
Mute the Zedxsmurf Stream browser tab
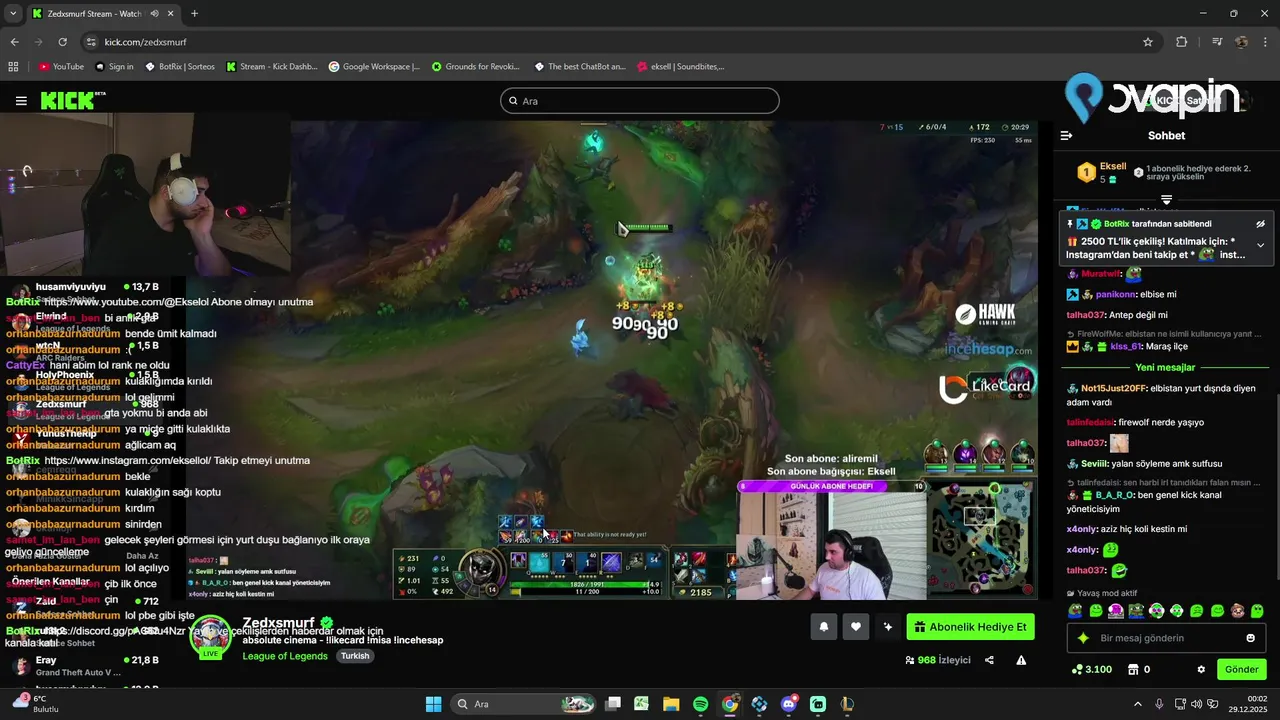click(154, 14)
